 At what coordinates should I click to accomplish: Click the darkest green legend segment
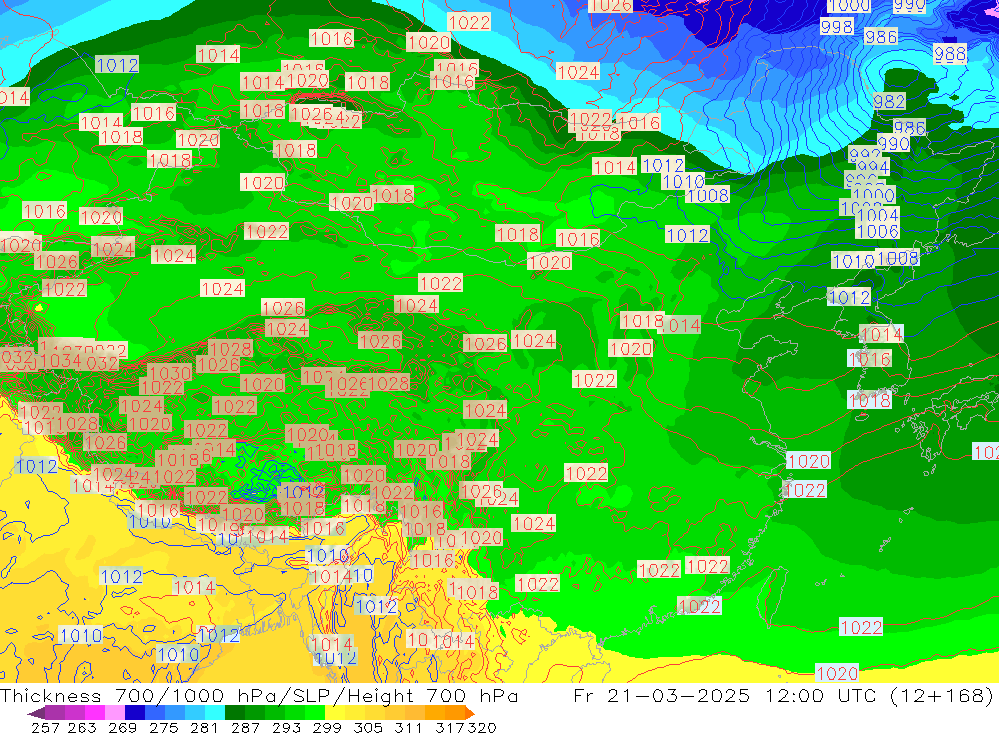click(235, 712)
